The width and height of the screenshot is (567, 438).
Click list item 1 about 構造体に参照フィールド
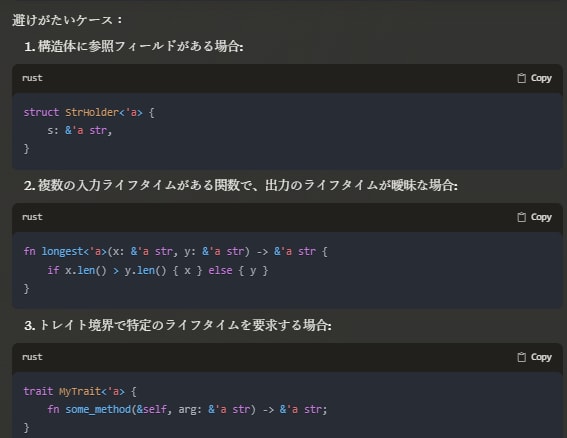134,47
